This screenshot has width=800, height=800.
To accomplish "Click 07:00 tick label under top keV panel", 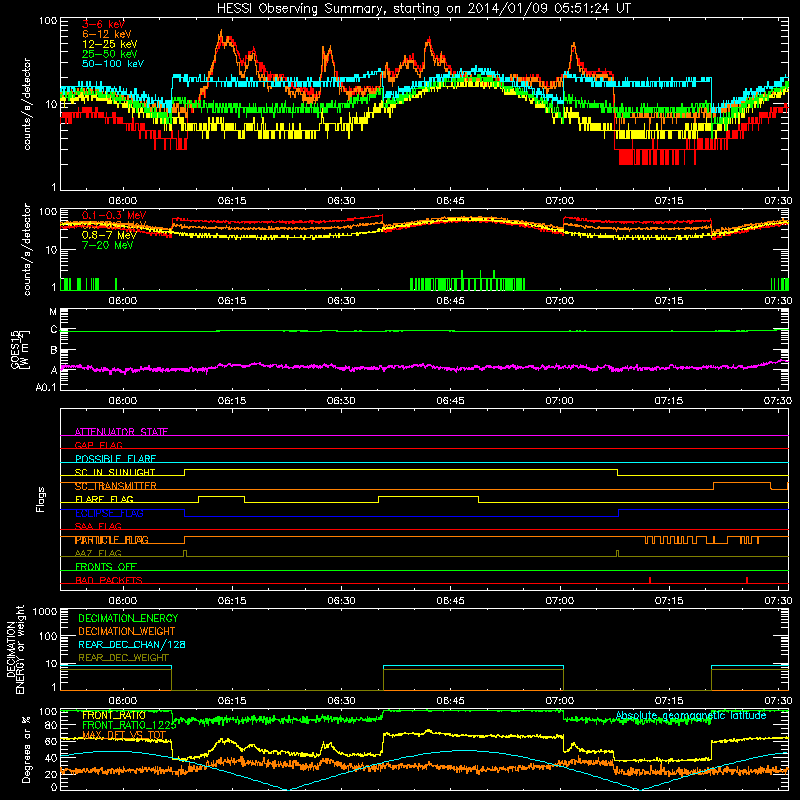I will [x=560, y=201].
